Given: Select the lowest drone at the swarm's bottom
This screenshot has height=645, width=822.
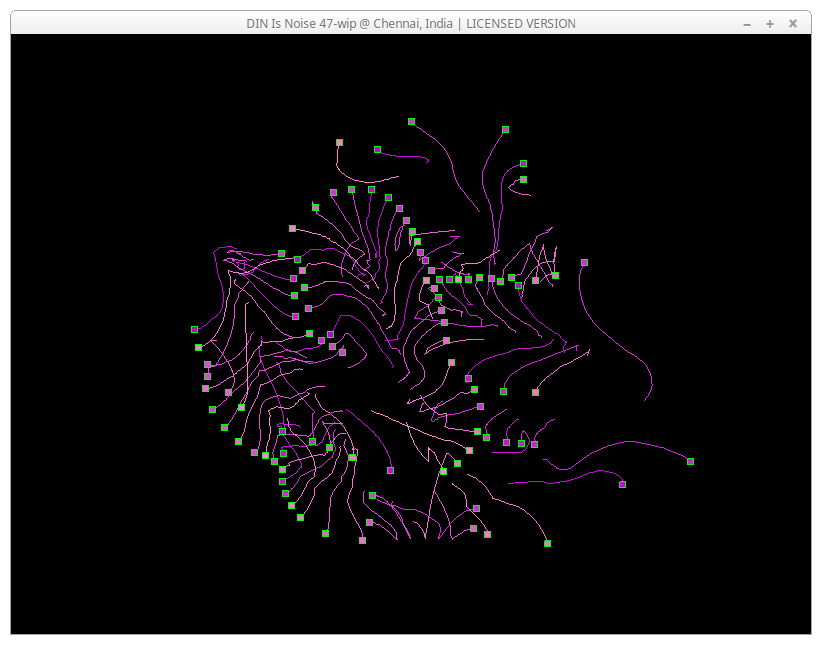Looking at the screenshot, I should [362, 540].
